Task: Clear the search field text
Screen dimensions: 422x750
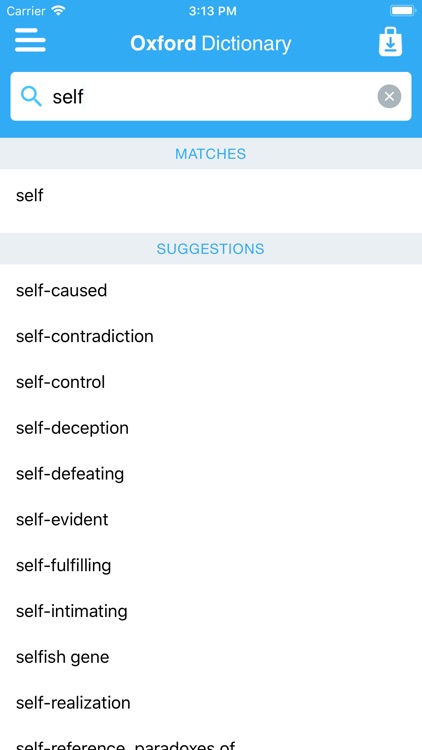Action: click(x=389, y=96)
